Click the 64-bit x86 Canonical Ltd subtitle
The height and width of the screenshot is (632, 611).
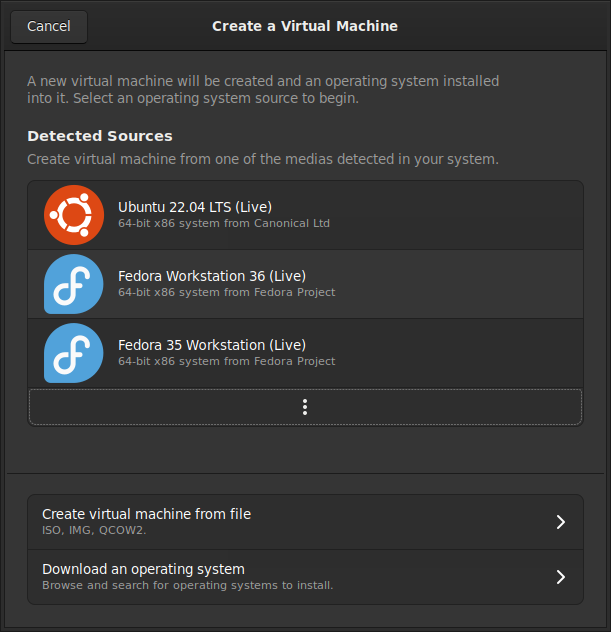click(224, 223)
